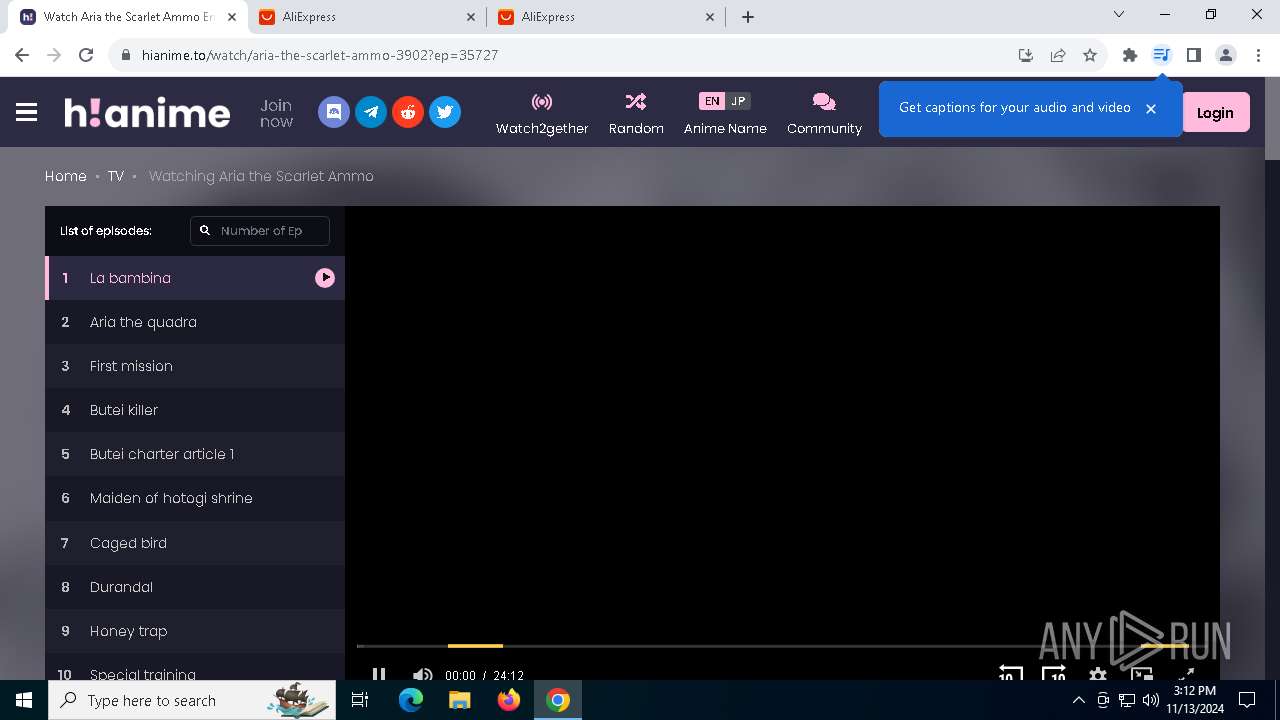
Task: Click the taskbar search box
Action: click(x=192, y=700)
